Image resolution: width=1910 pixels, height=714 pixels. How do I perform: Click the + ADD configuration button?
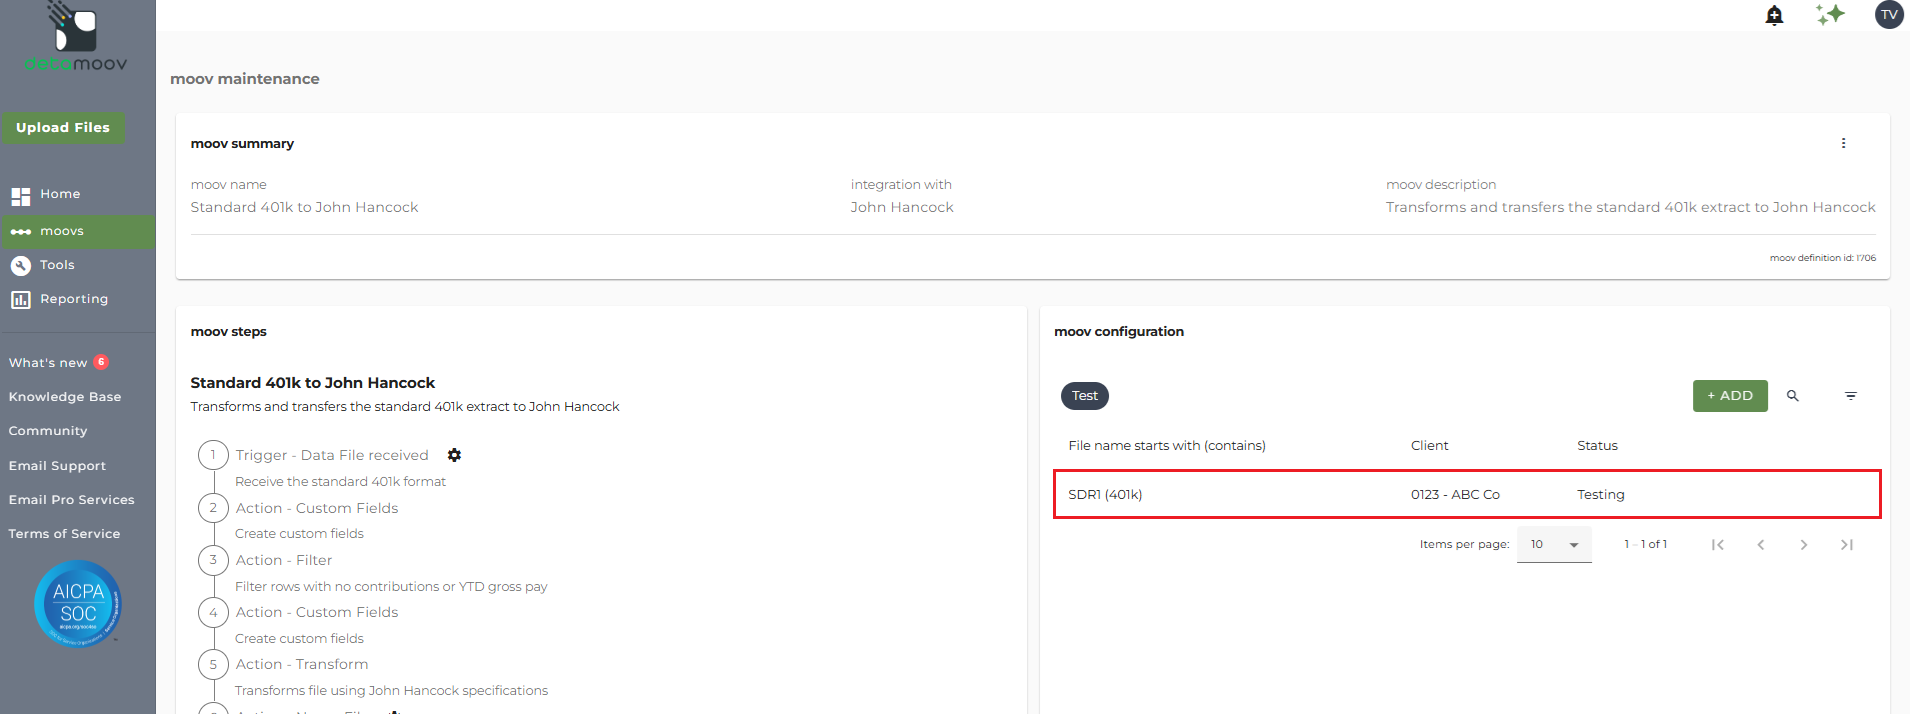click(x=1730, y=396)
